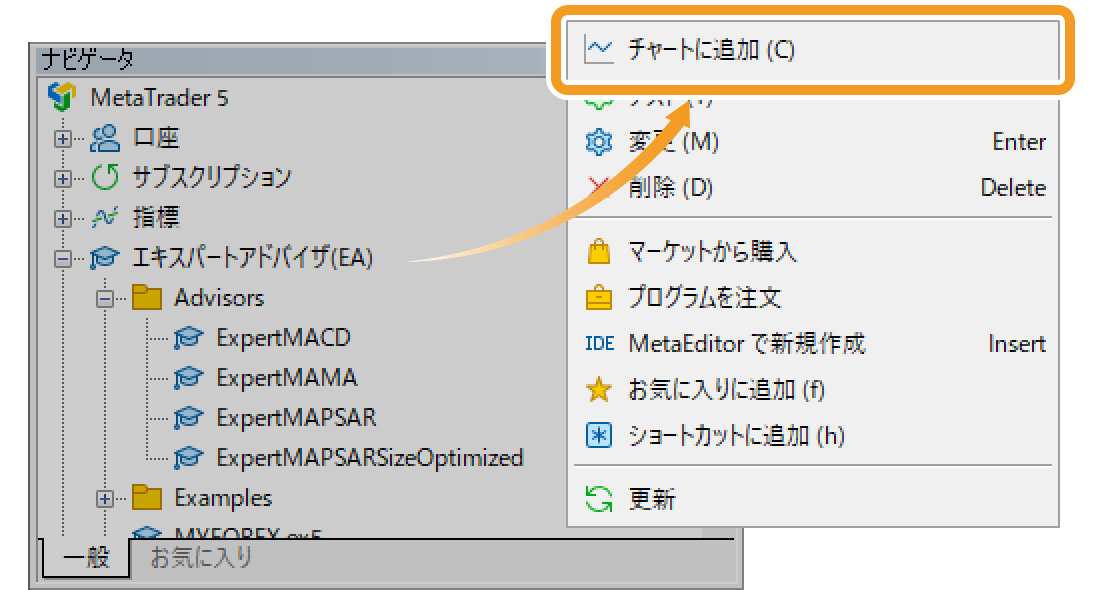This screenshot has width=1100, height=590.
Task: Collapse the エキスパートアドバイザ(EA) node
Action: click(62, 259)
